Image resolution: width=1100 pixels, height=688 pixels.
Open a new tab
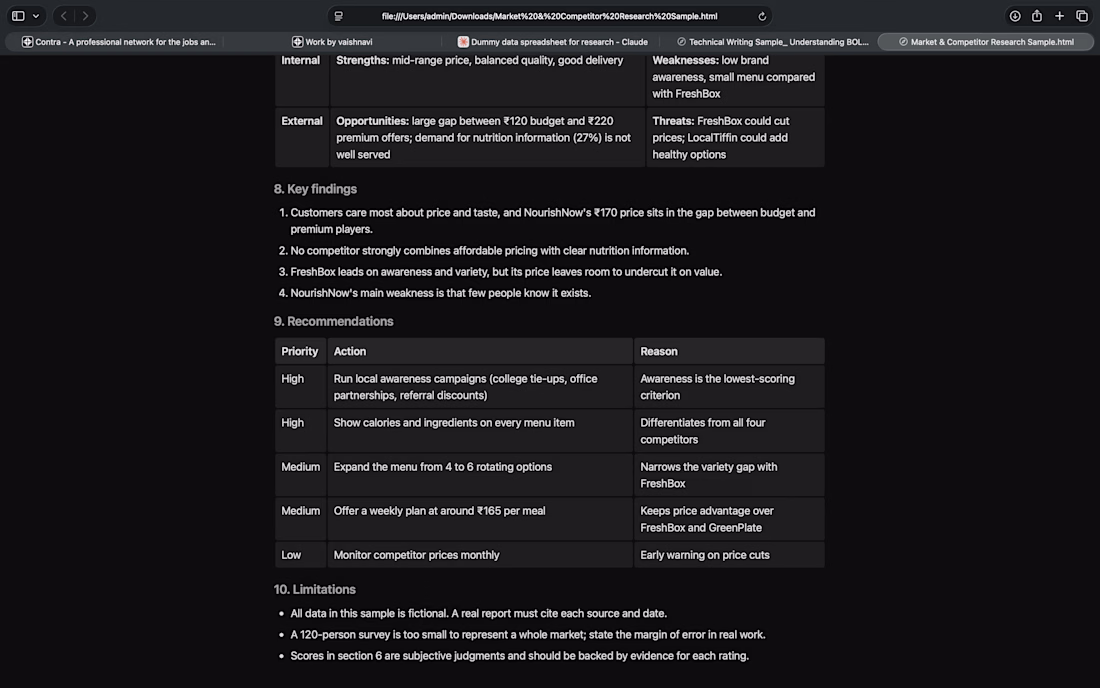tap(1059, 16)
